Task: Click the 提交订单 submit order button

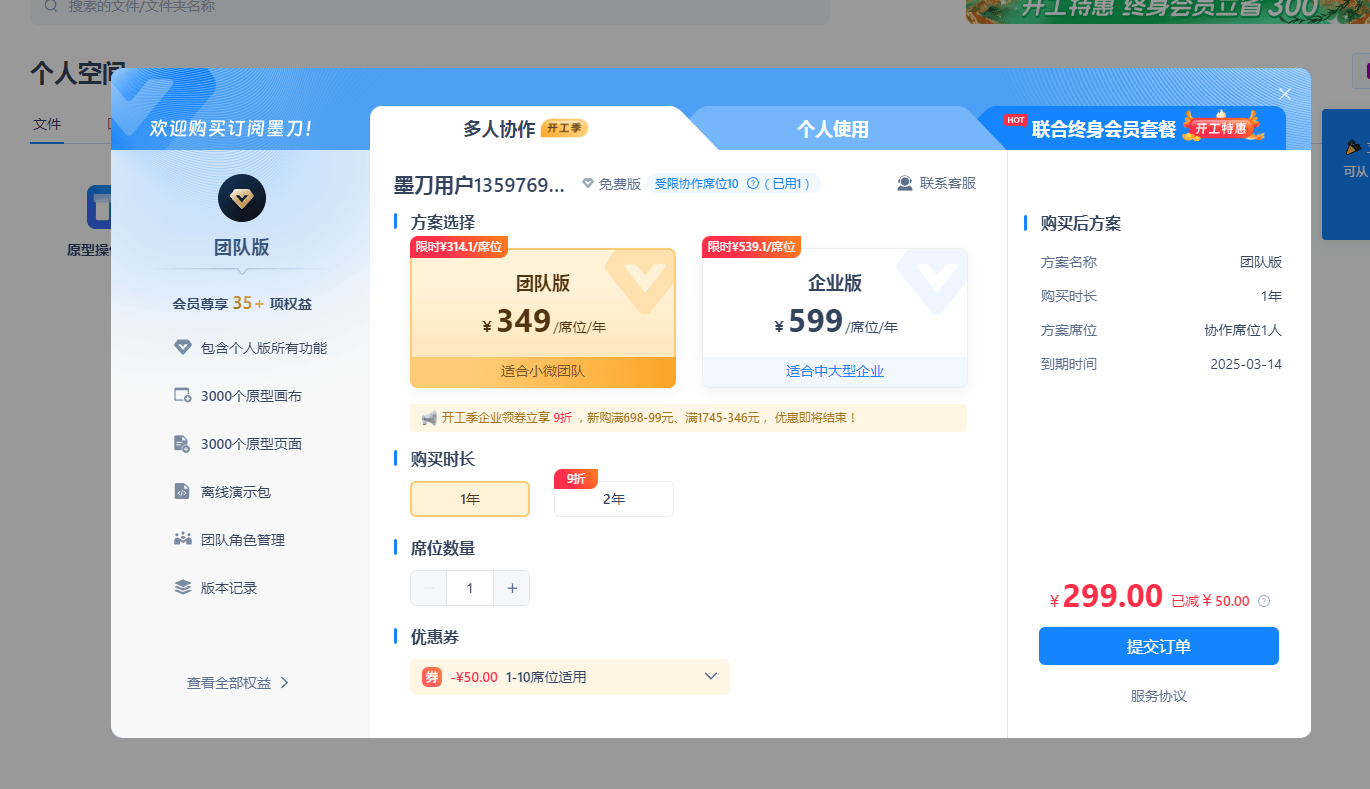Action: 1158,646
